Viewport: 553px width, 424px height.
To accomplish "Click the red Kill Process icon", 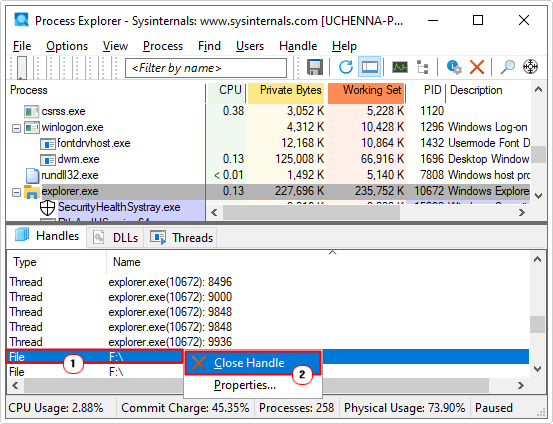I will pyautogui.click(x=477, y=67).
